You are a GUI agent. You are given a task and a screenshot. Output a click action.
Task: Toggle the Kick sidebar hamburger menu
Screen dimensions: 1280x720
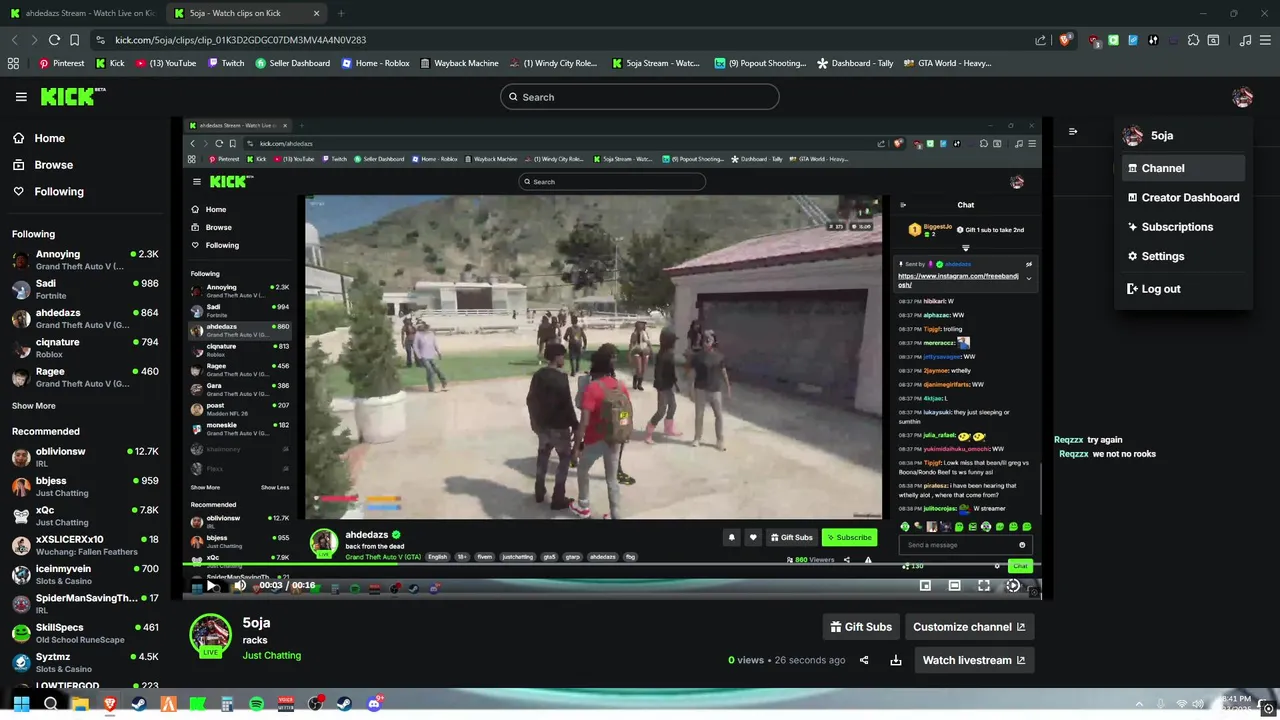click(x=21, y=97)
